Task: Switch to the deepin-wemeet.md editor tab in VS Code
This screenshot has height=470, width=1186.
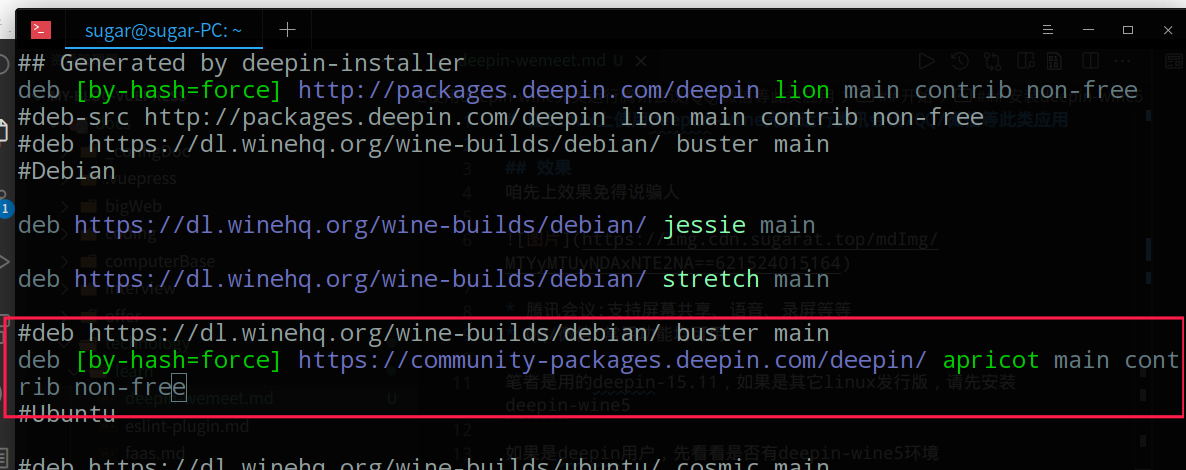Action: pos(542,61)
